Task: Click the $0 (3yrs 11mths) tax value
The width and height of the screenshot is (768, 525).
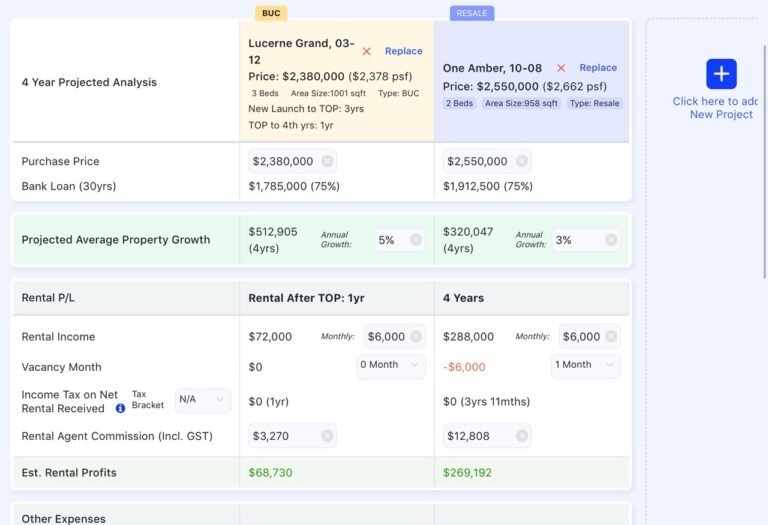Action: click(486, 402)
